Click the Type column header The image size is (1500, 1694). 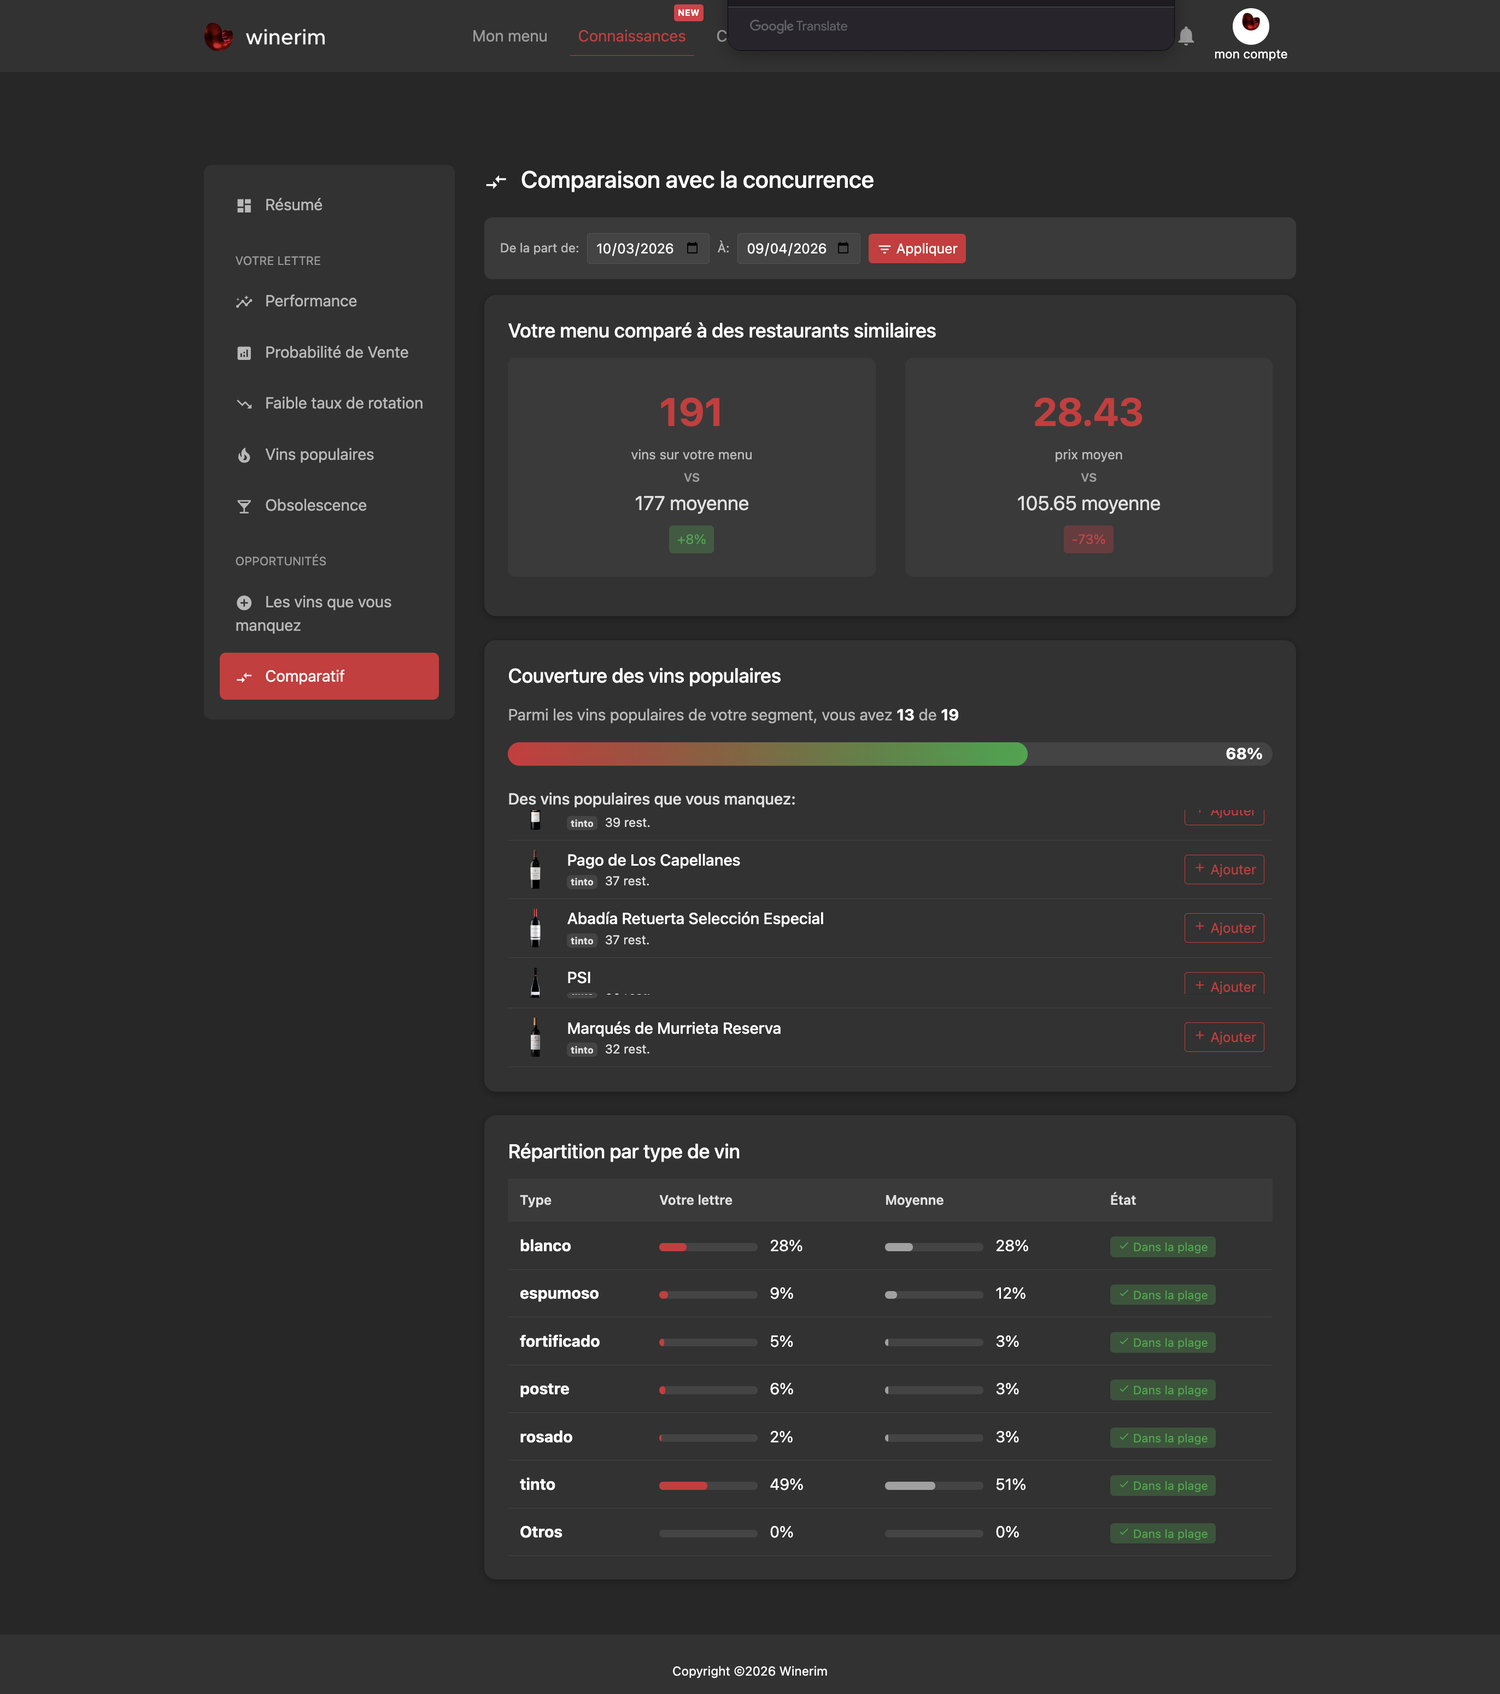pos(536,1200)
